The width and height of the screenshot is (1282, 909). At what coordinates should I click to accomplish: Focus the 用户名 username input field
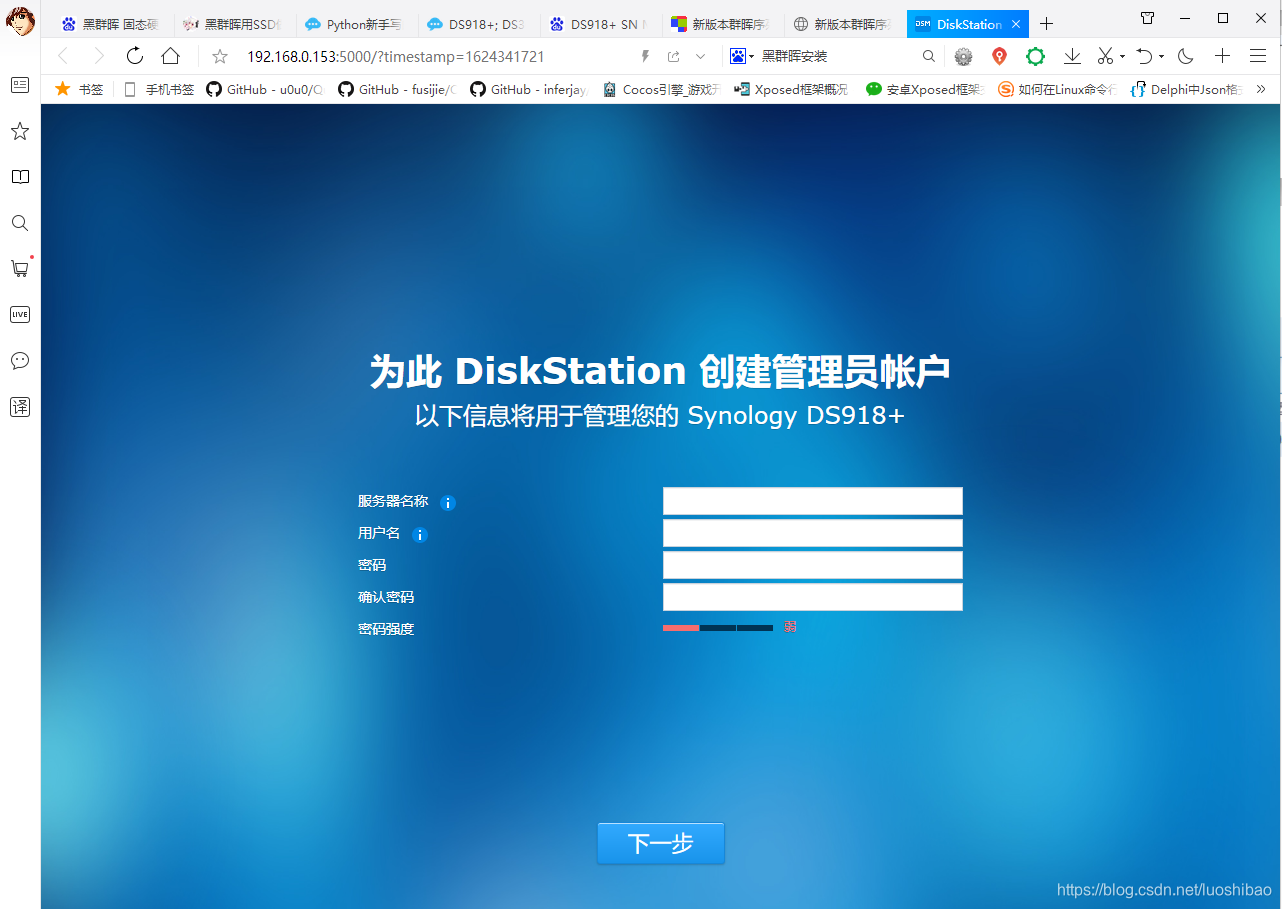[812, 533]
